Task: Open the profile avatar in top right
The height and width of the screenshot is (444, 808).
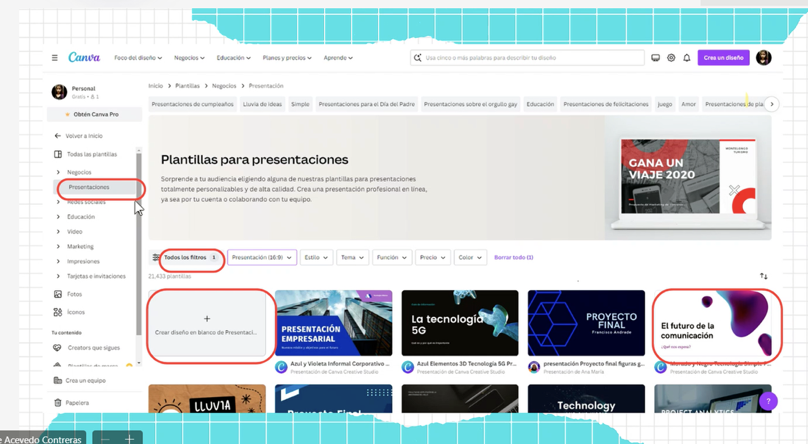Action: pyautogui.click(x=764, y=58)
